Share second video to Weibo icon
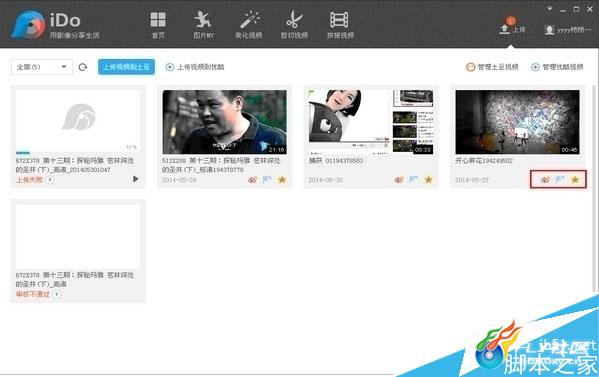 [x=253, y=180]
